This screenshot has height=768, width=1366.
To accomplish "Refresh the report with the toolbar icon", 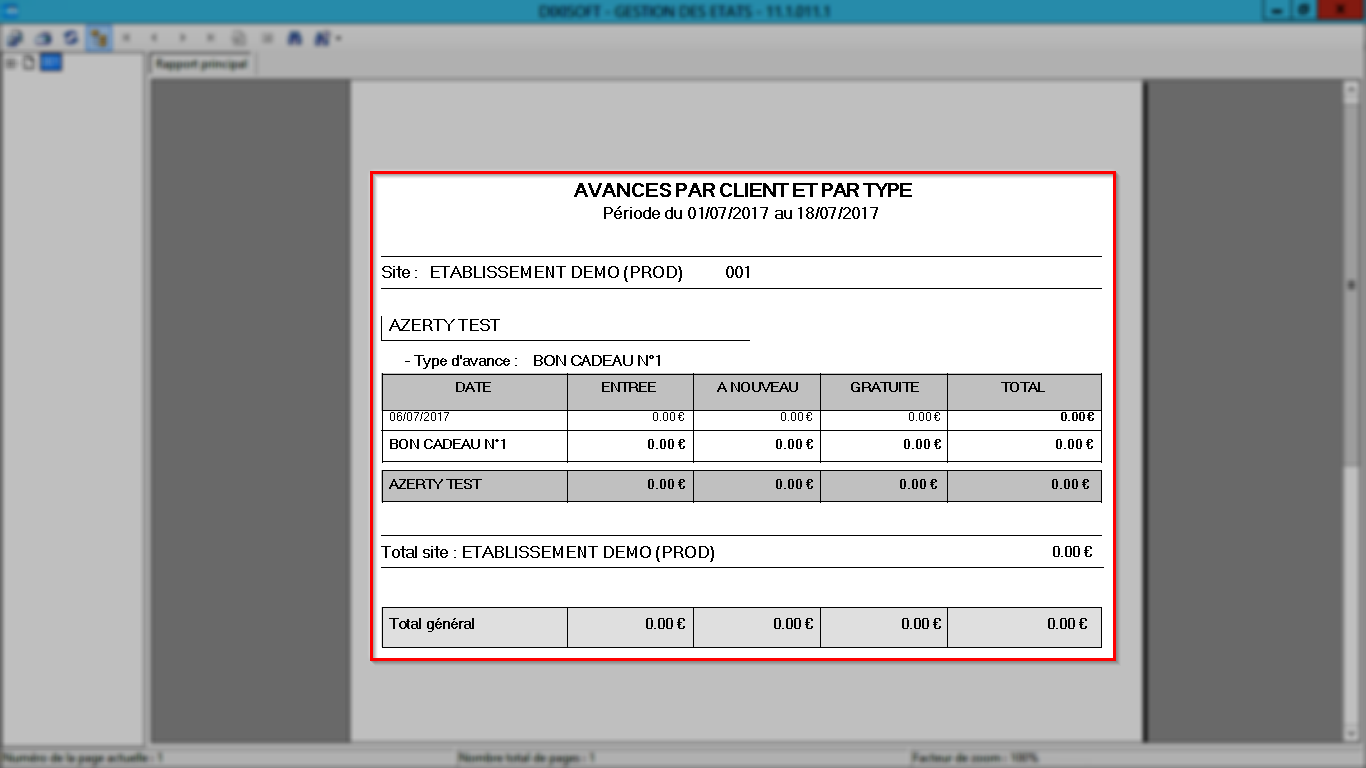I will (x=71, y=38).
